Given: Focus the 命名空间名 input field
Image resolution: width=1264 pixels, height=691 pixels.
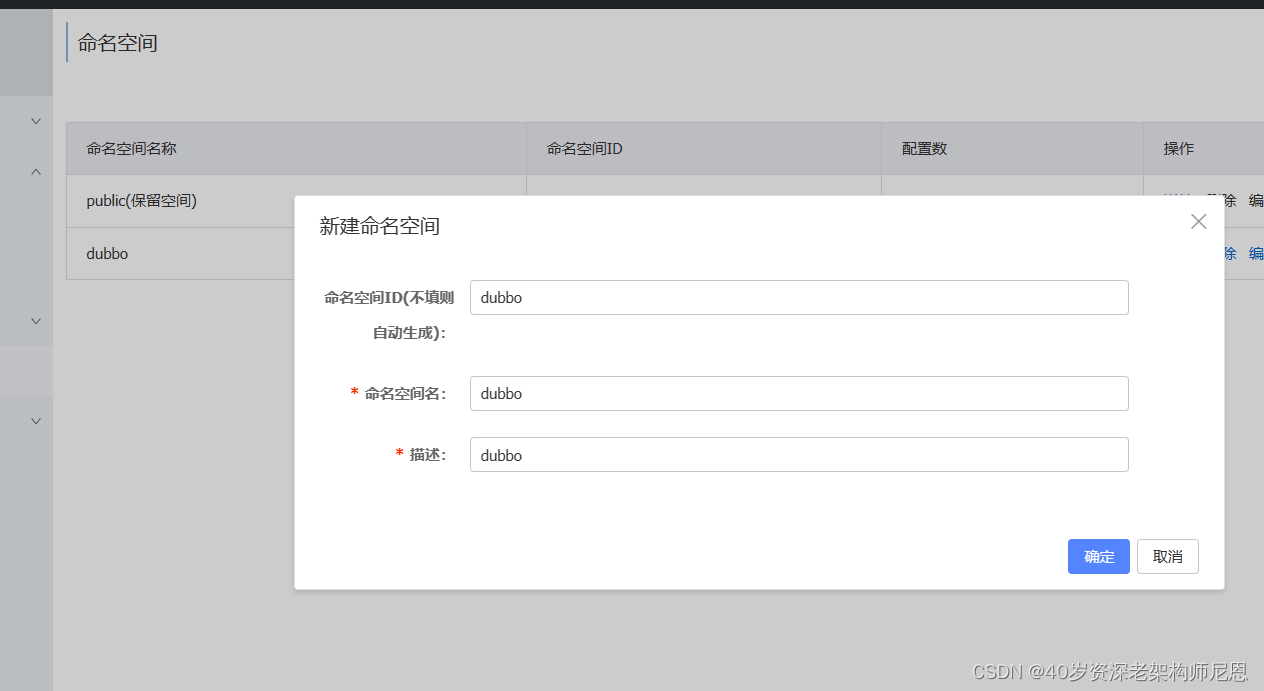Looking at the screenshot, I should (799, 393).
